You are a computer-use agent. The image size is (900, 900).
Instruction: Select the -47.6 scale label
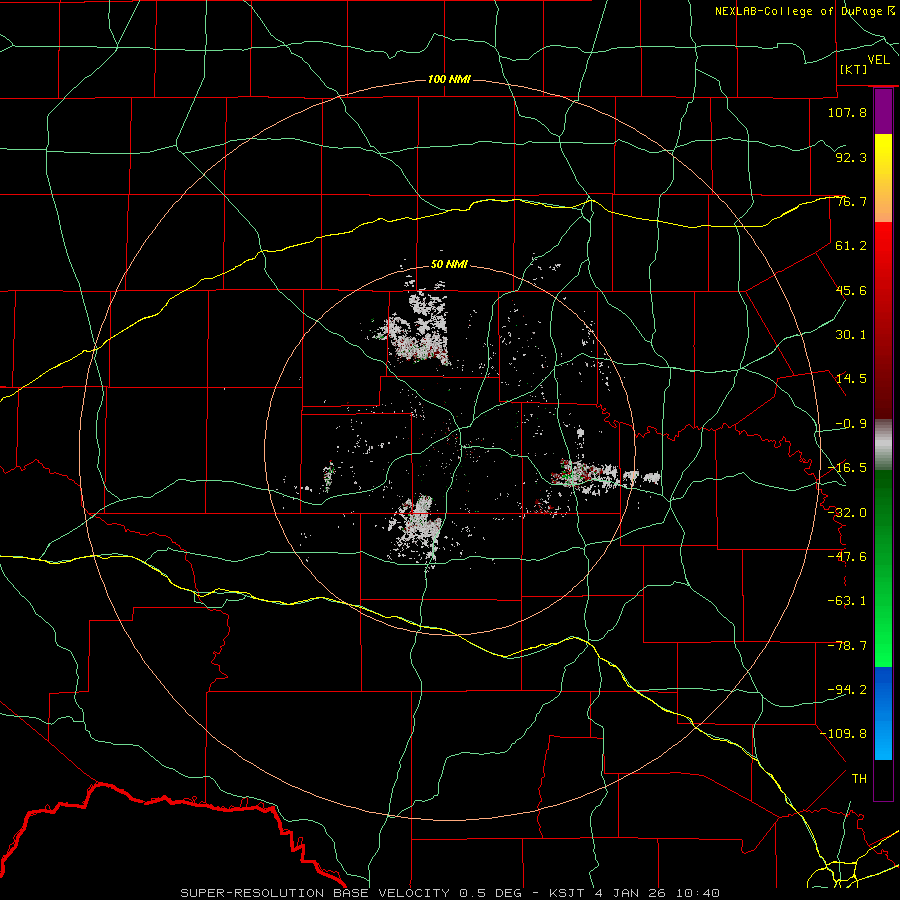point(847,557)
